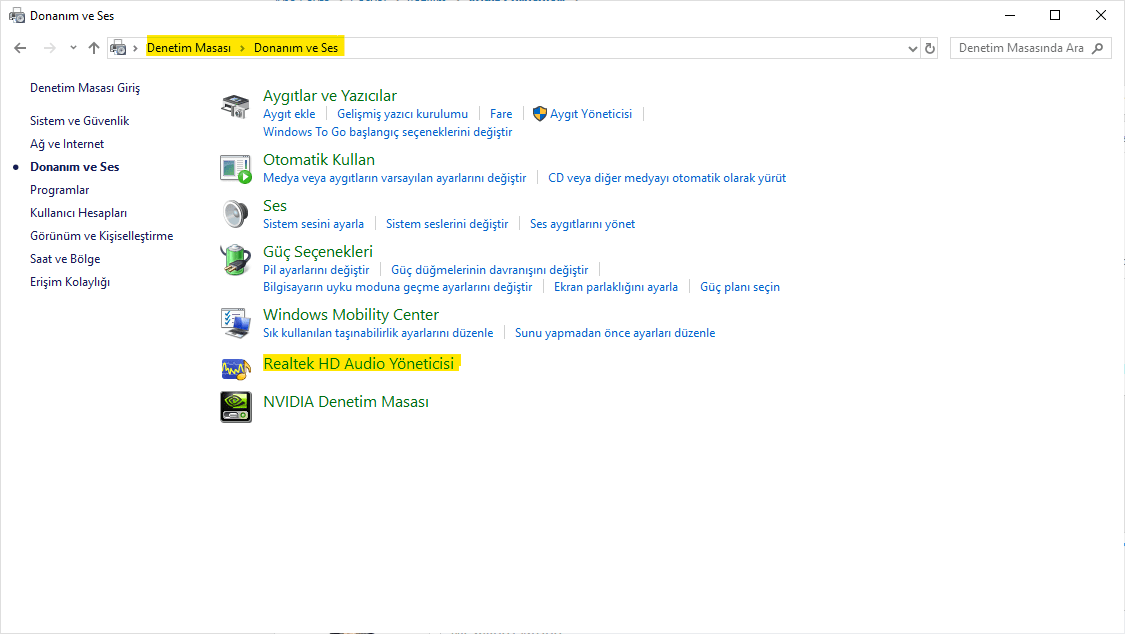Open the recent locations dropdown arrow
Viewport: 1125px width, 634px height.
(x=73, y=48)
